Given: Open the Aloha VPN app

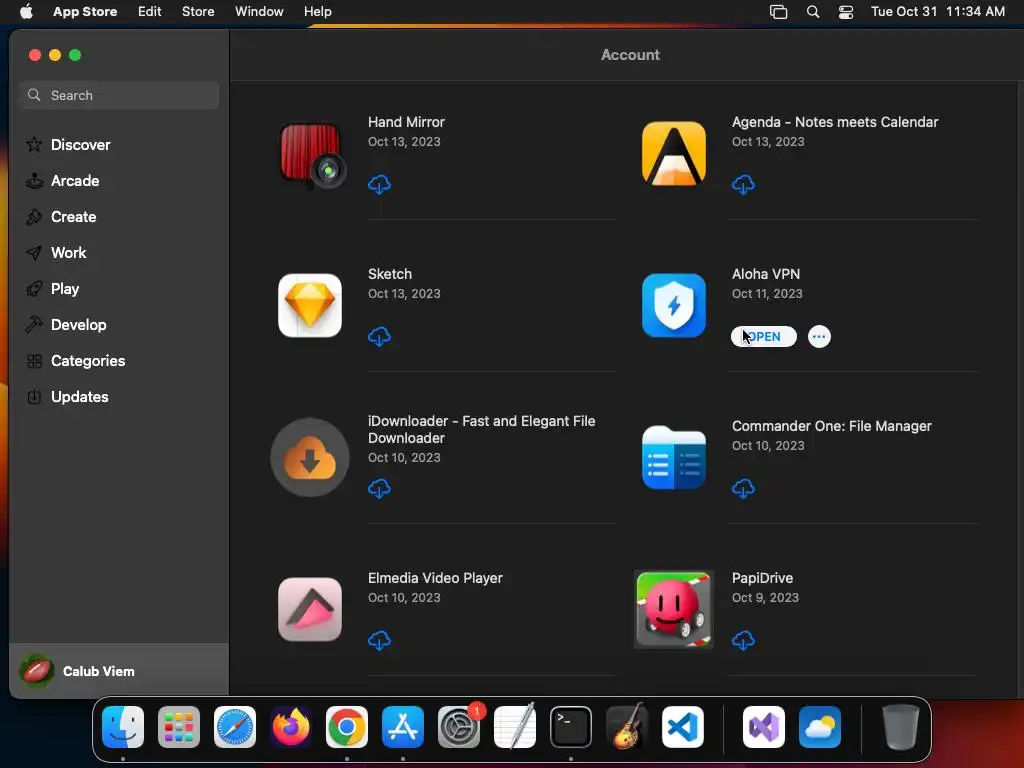Looking at the screenshot, I should pyautogui.click(x=763, y=336).
